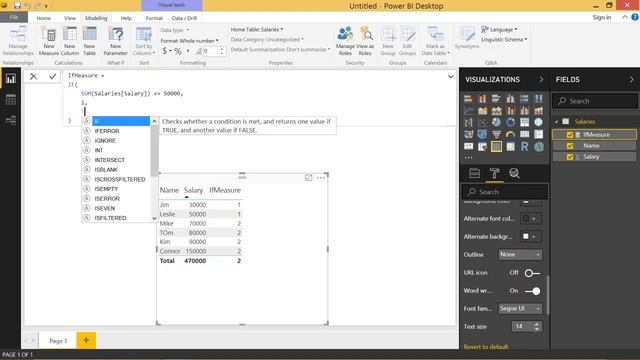Select the Line chart visualization

(x=468, y=110)
